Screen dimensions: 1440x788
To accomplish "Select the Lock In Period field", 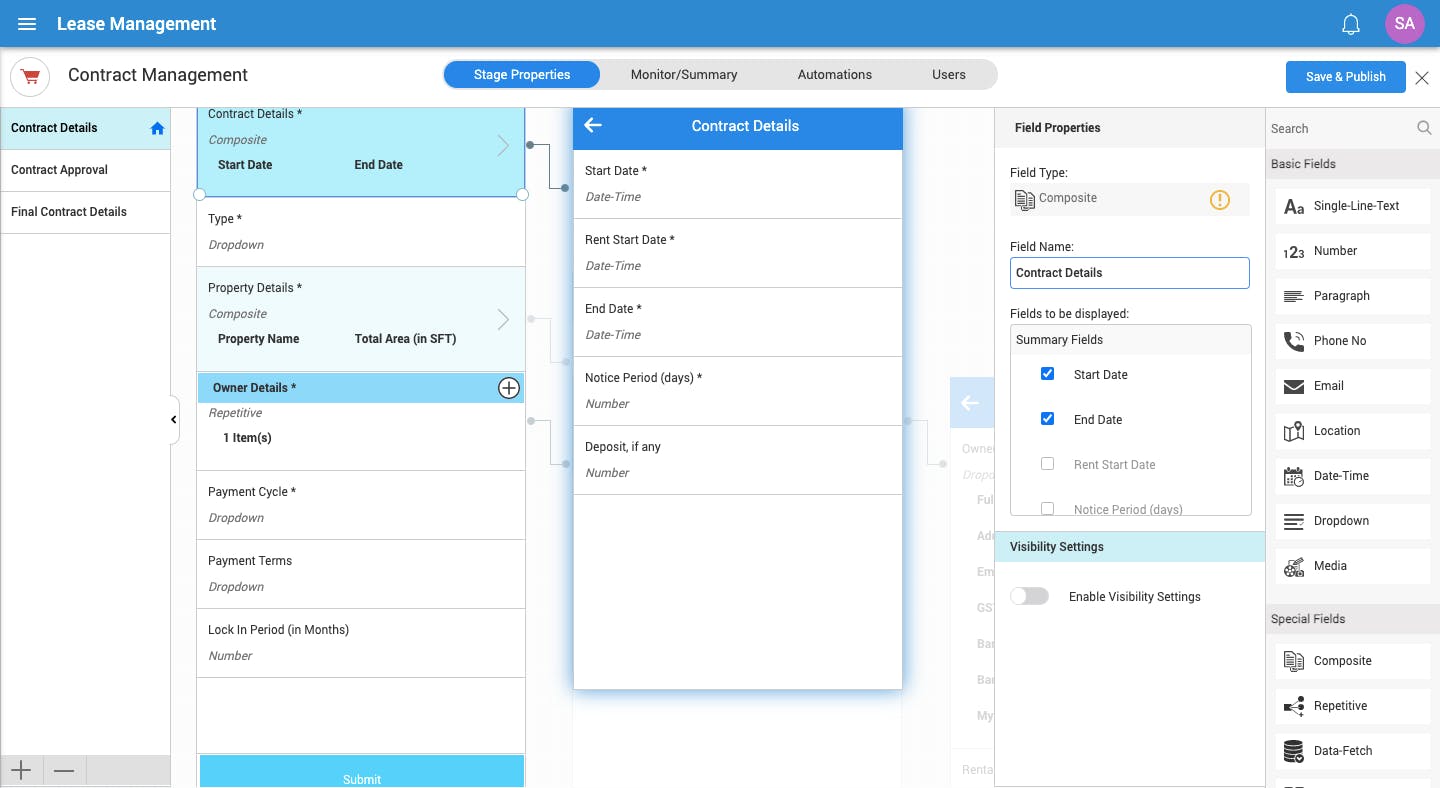I will (361, 643).
